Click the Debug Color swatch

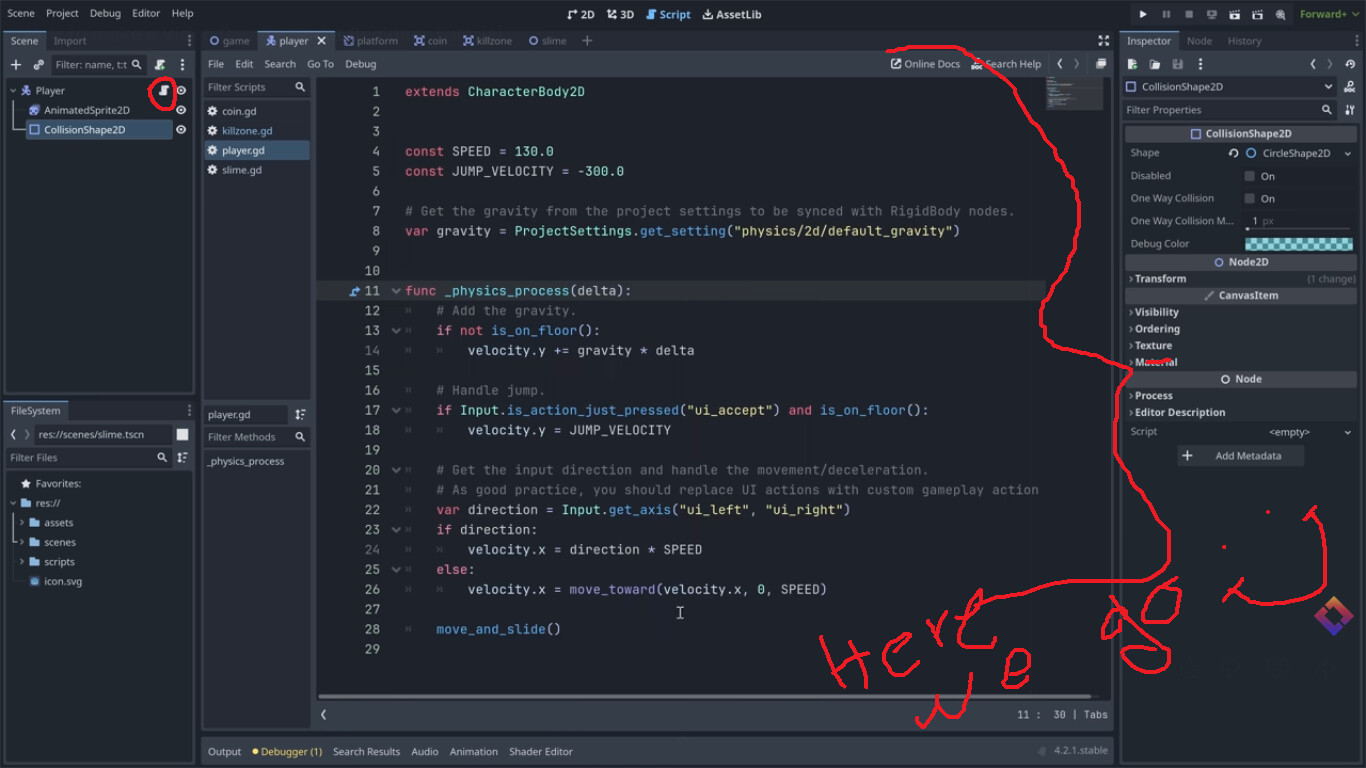(x=1298, y=244)
